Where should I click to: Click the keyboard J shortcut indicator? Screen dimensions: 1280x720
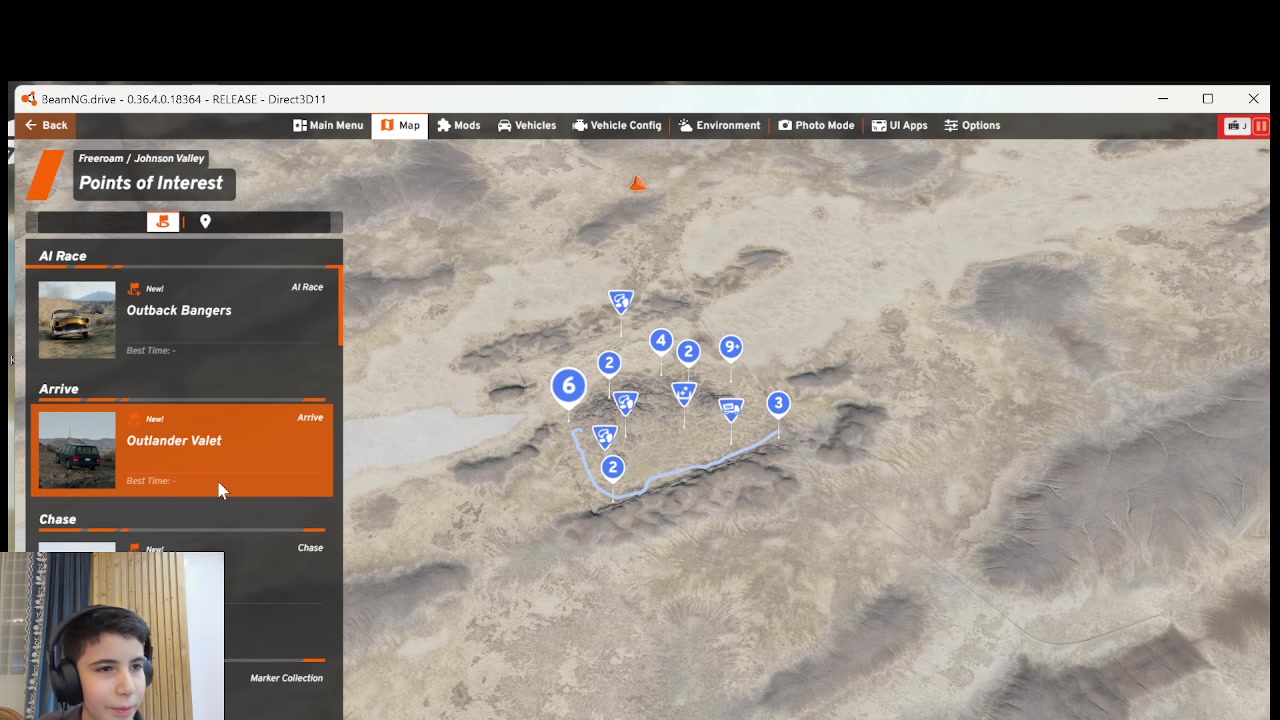1237,126
